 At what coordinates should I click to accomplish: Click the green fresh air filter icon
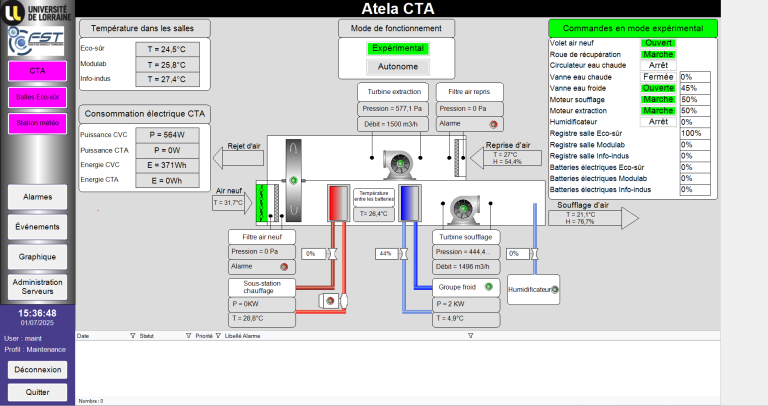(264, 203)
